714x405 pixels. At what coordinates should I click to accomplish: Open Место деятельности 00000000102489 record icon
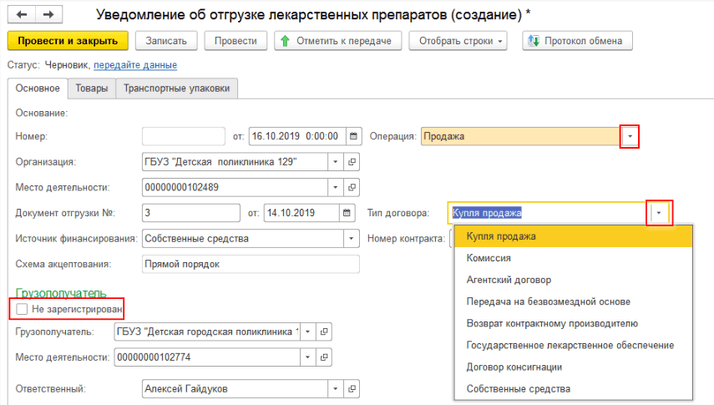coord(351,187)
